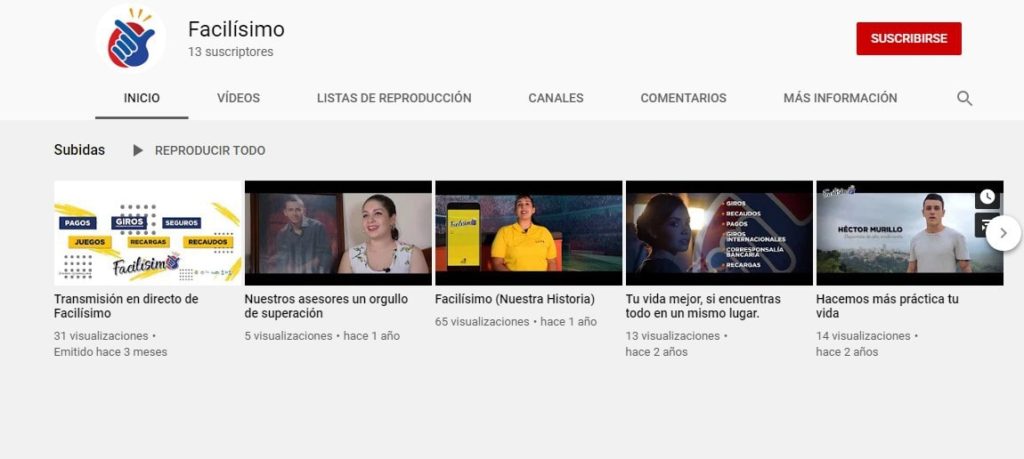Image resolution: width=1024 pixels, height=459 pixels.
Task: Click Watch later clock icon on Héctor Murillo thumbnail
Action: (x=987, y=196)
